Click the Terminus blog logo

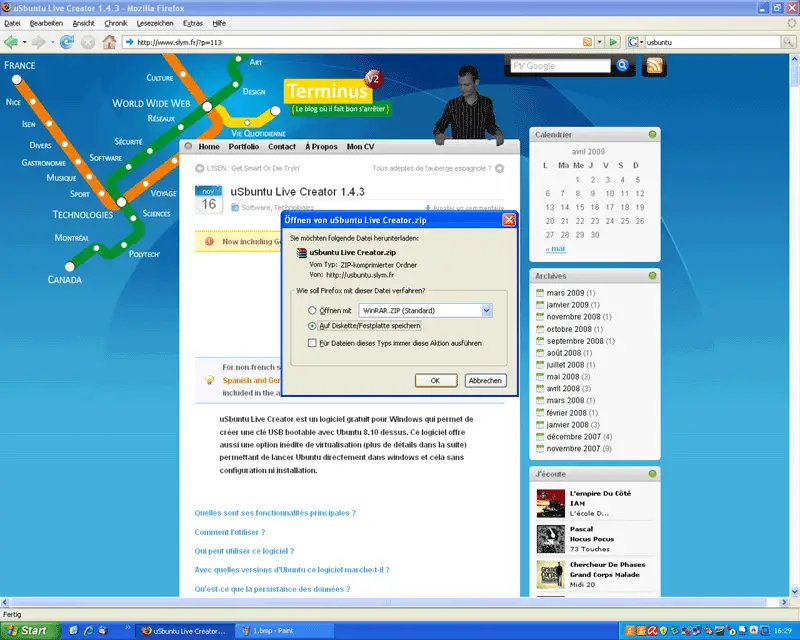pos(327,91)
